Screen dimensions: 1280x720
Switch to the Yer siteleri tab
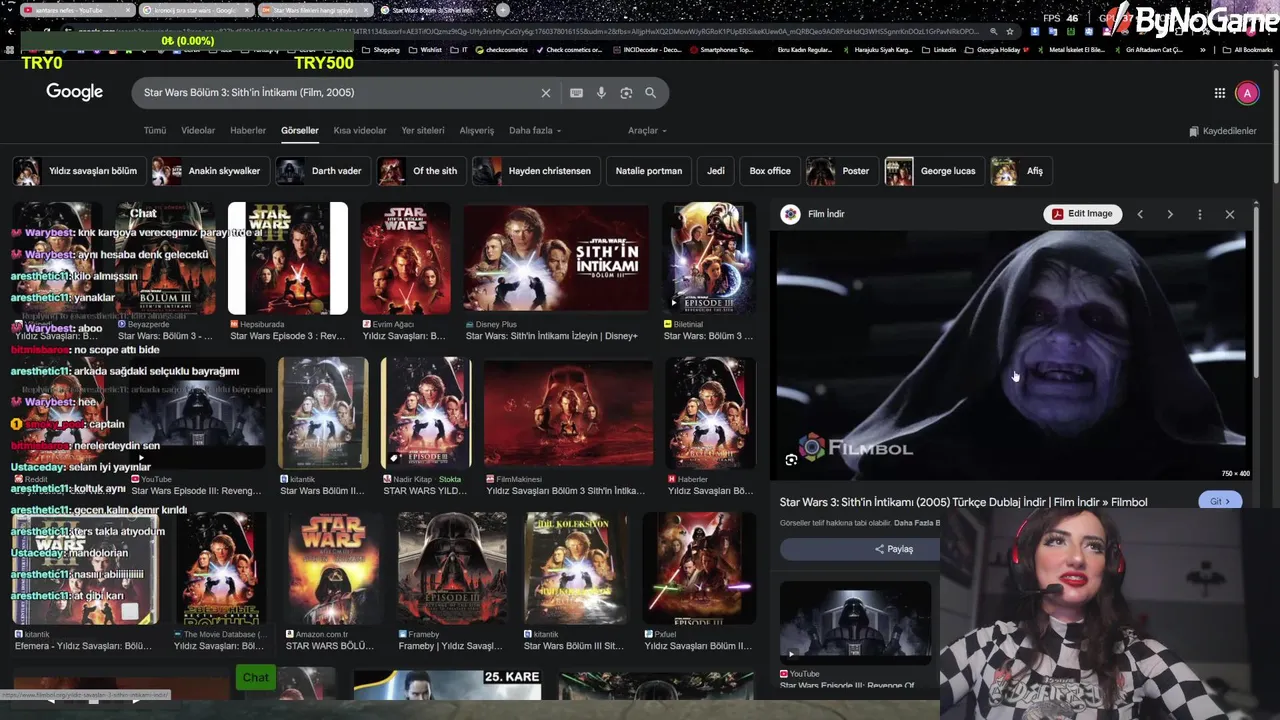coord(423,131)
